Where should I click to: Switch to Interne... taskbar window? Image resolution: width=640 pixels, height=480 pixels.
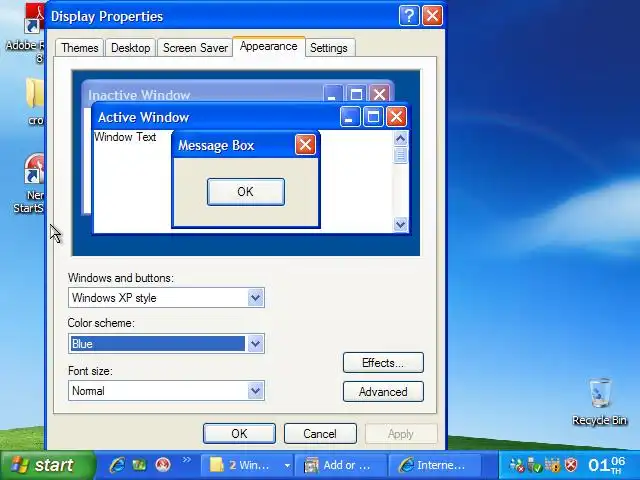click(434, 465)
